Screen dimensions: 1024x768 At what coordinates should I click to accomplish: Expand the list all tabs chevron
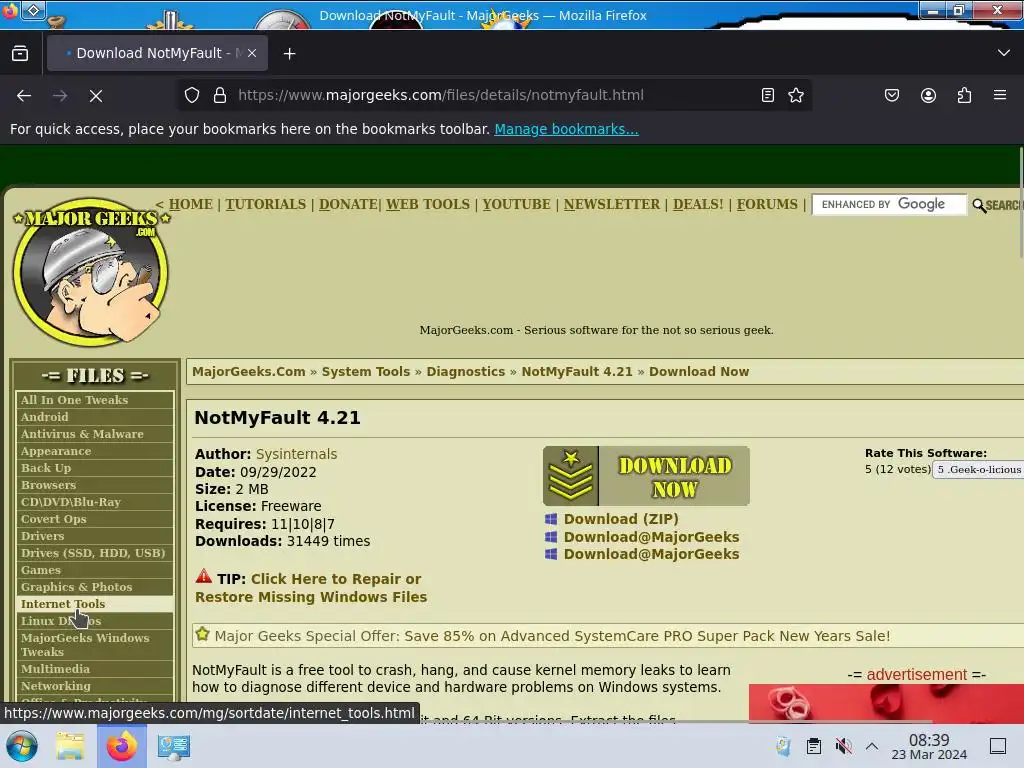click(1004, 53)
